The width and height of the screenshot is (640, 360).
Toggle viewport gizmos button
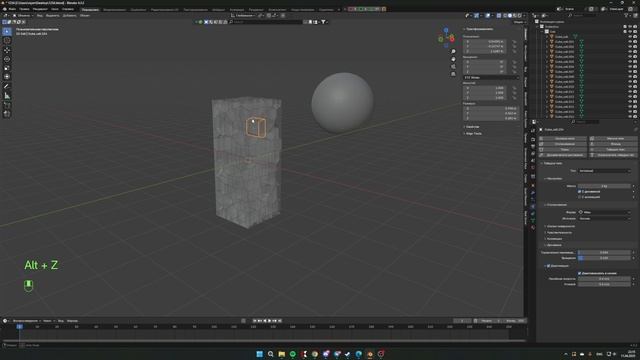click(x=476, y=16)
